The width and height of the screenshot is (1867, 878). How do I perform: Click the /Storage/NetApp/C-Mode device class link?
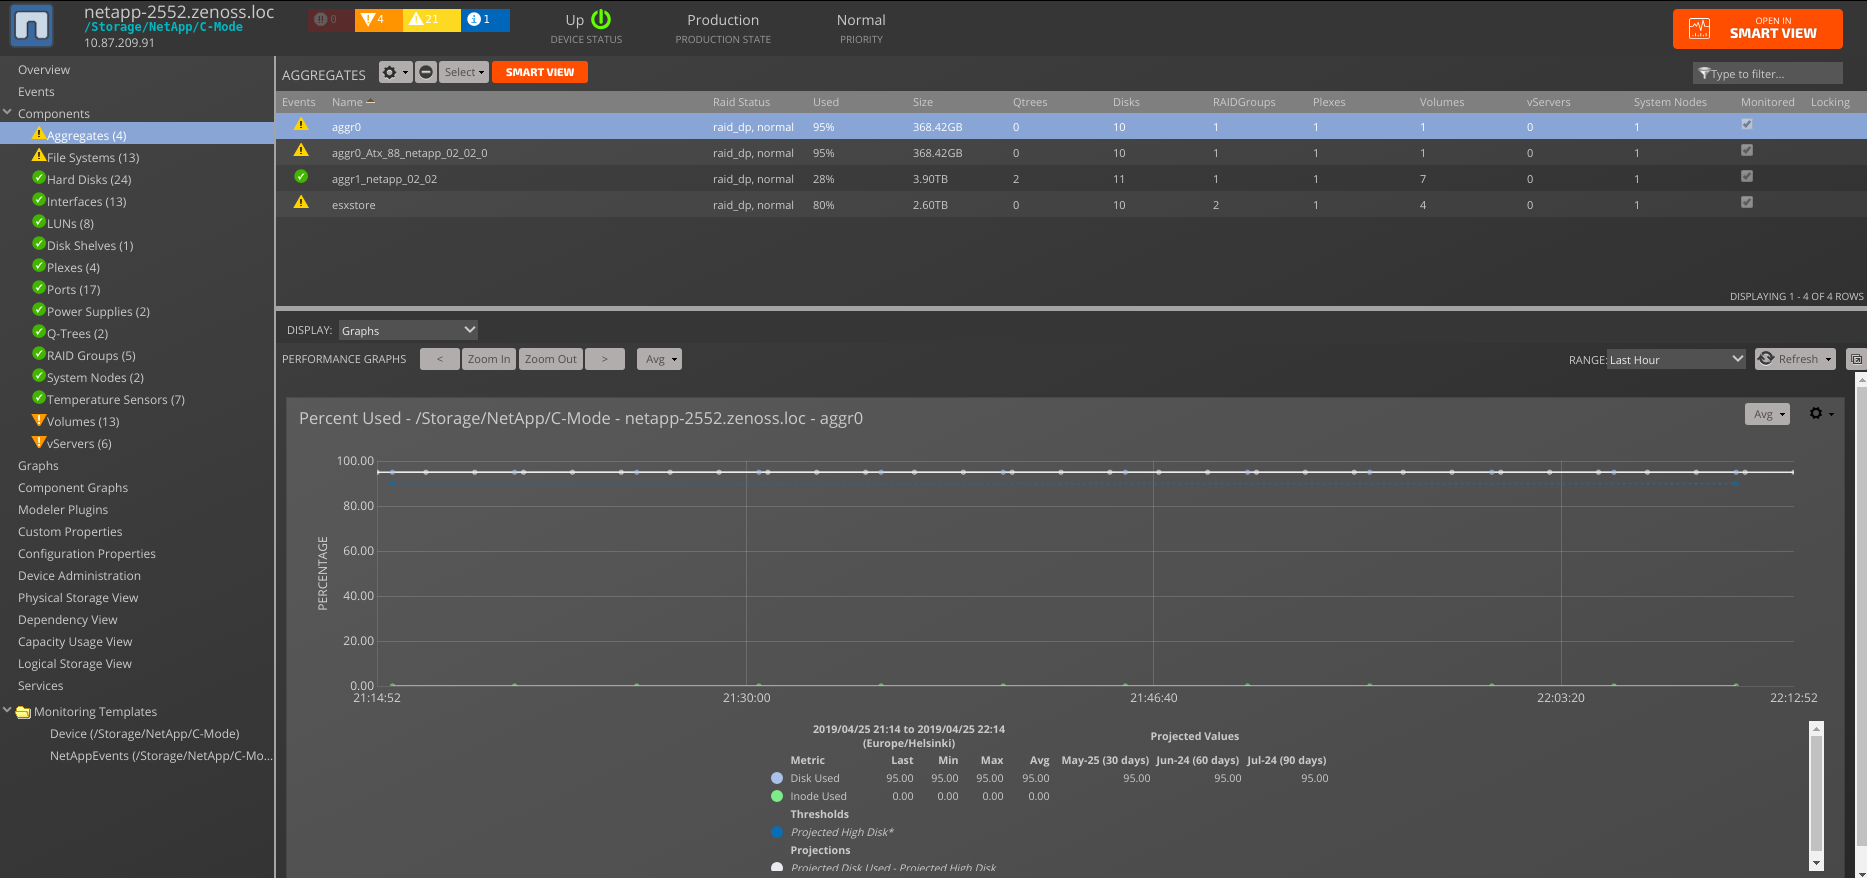(x=164, y=27)
